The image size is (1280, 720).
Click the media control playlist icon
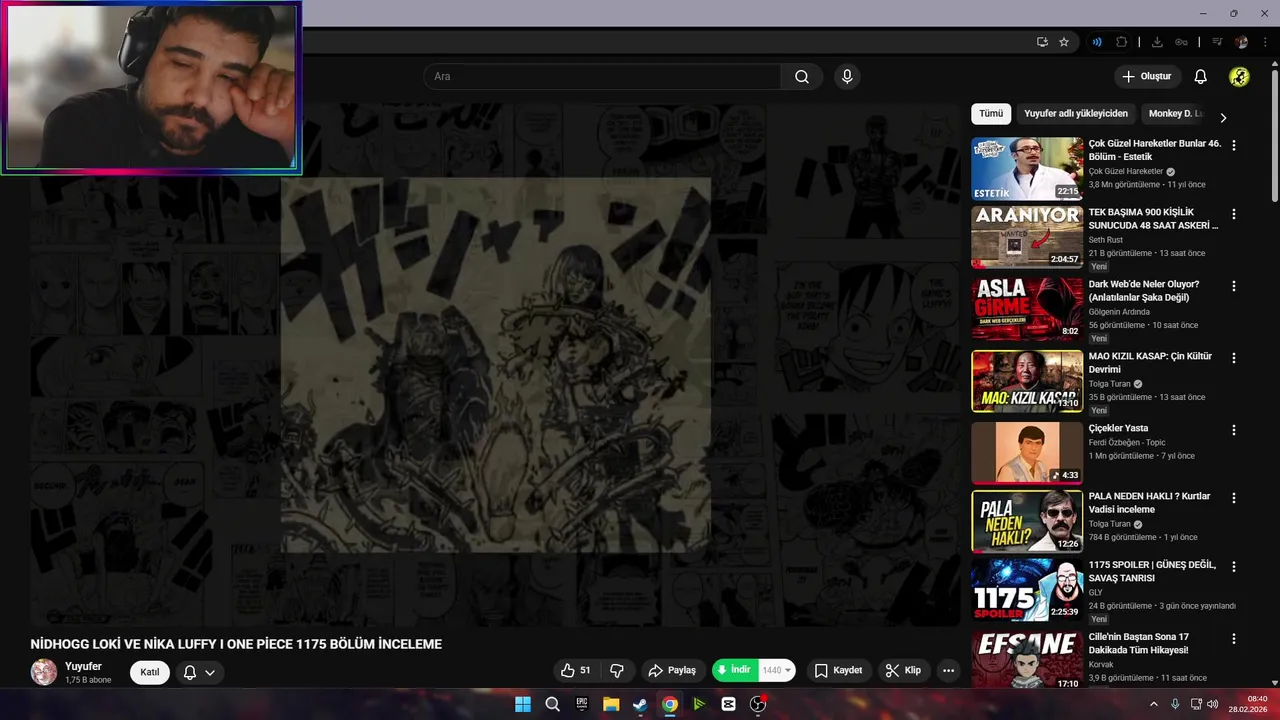point(1217,42)
